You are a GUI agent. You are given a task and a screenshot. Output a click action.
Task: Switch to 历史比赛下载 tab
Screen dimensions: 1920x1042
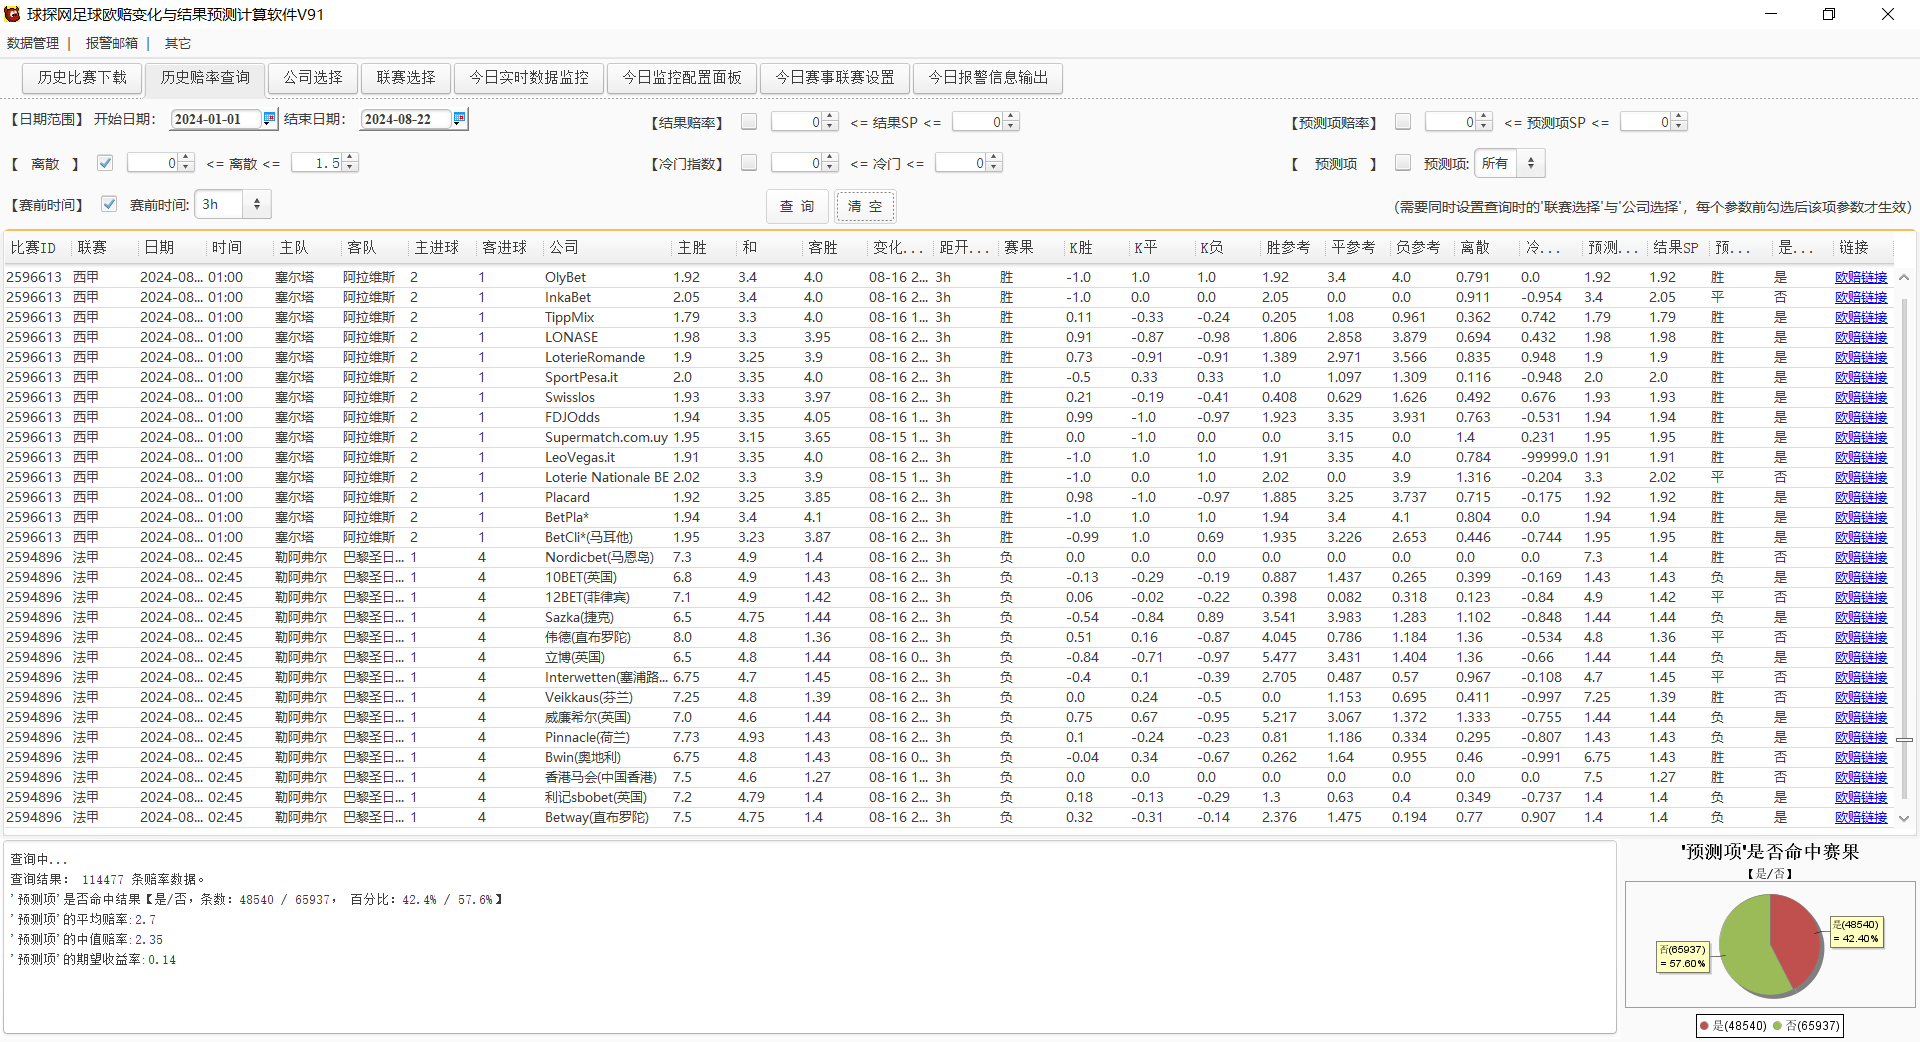click(x=82, y=77)
